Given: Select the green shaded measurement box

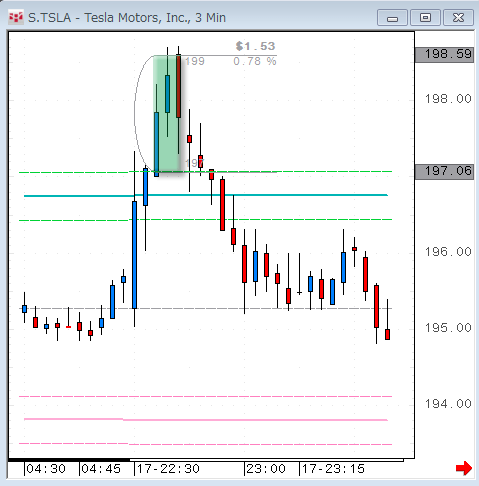Looking at the screenshot, I should click(x=168, y=113).
